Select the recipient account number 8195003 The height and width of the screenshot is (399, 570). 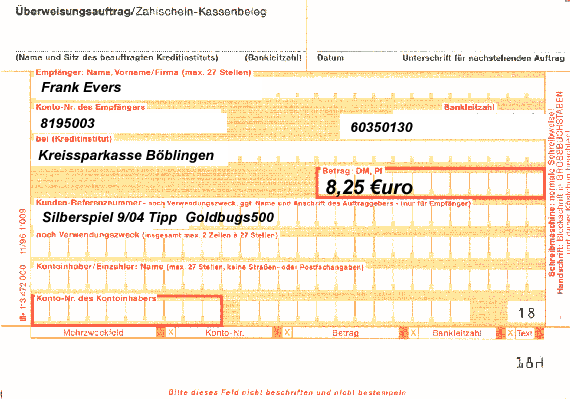point(68,124)
